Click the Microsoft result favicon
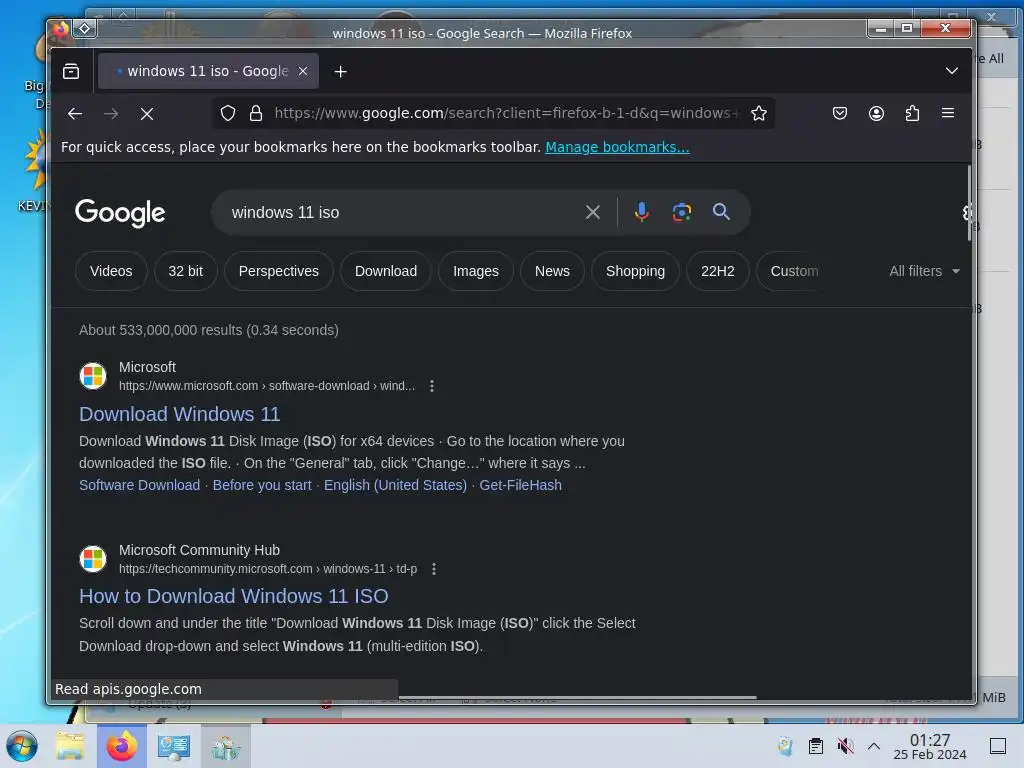 (x=93, y=376)
